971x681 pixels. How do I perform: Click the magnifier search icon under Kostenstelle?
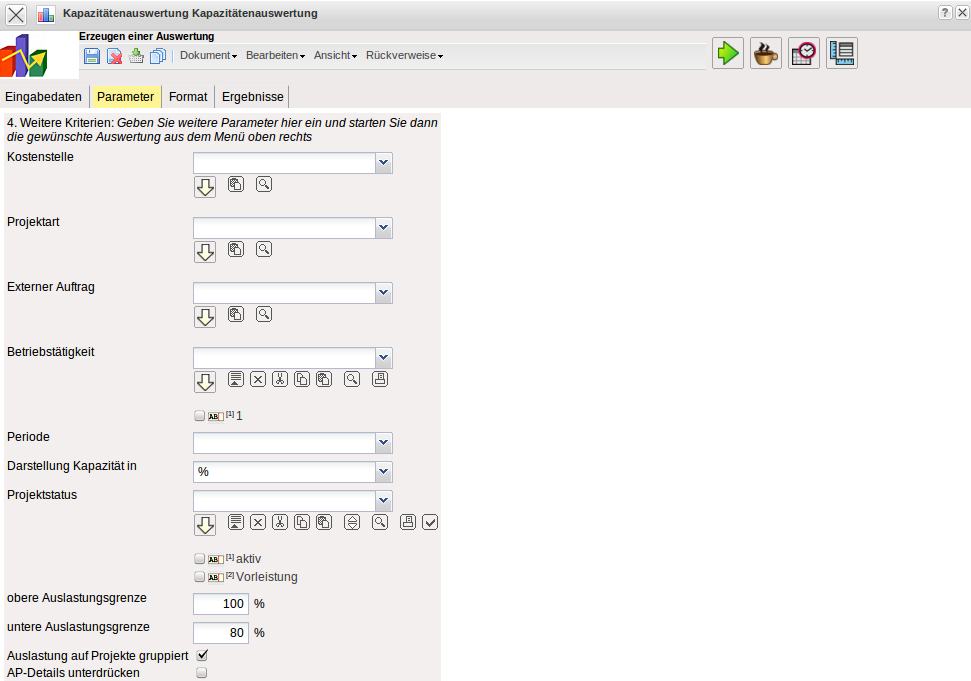point(264,184)
